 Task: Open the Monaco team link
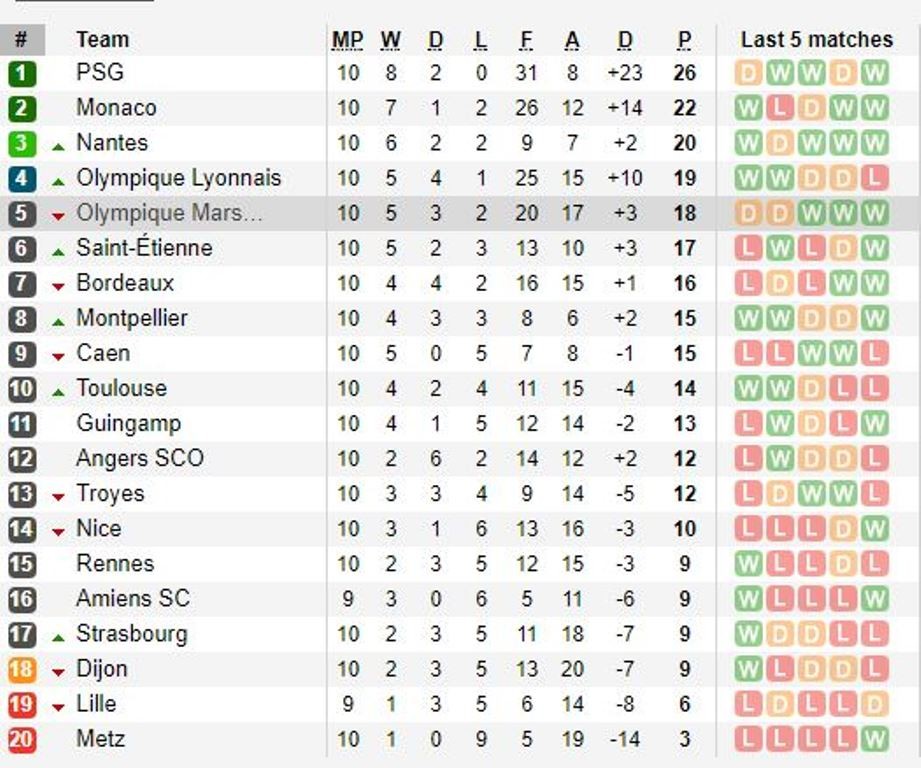pos(116,108)
